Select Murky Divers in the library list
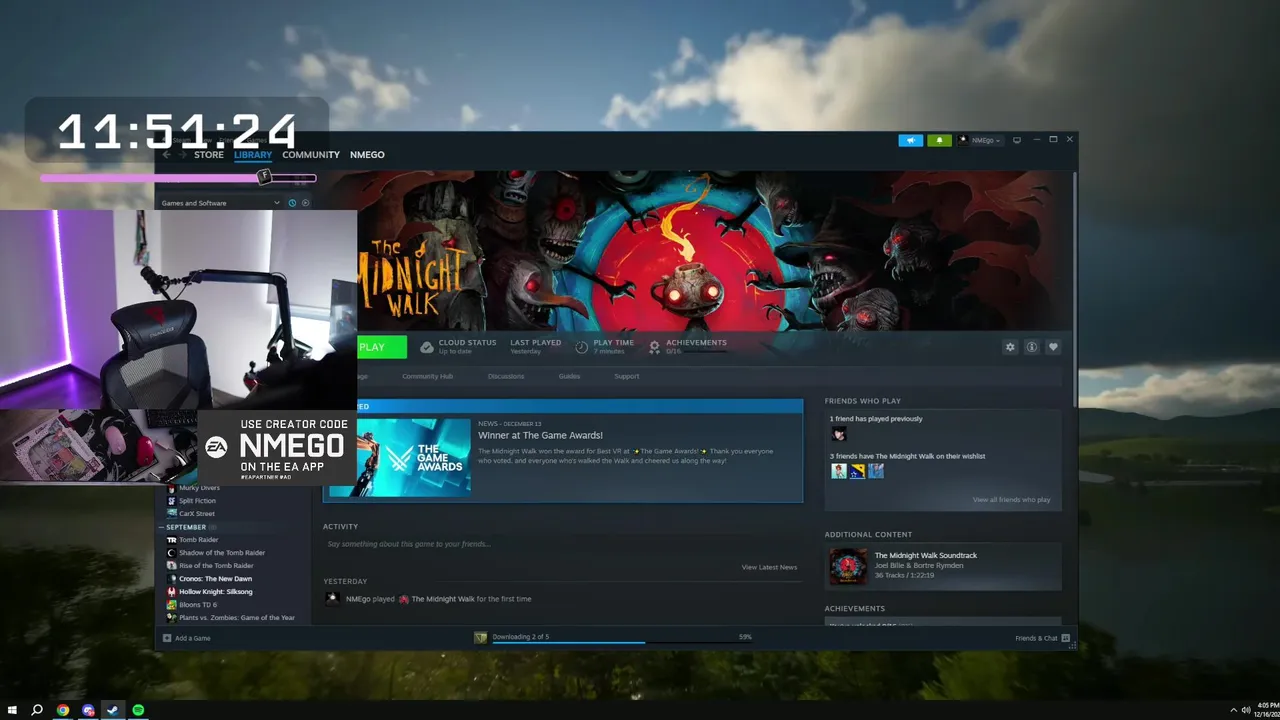 point(199,488)
